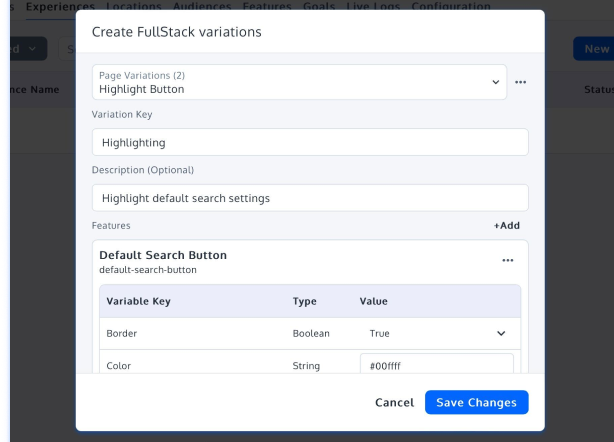Open the Locations tab

click(133, 6)
